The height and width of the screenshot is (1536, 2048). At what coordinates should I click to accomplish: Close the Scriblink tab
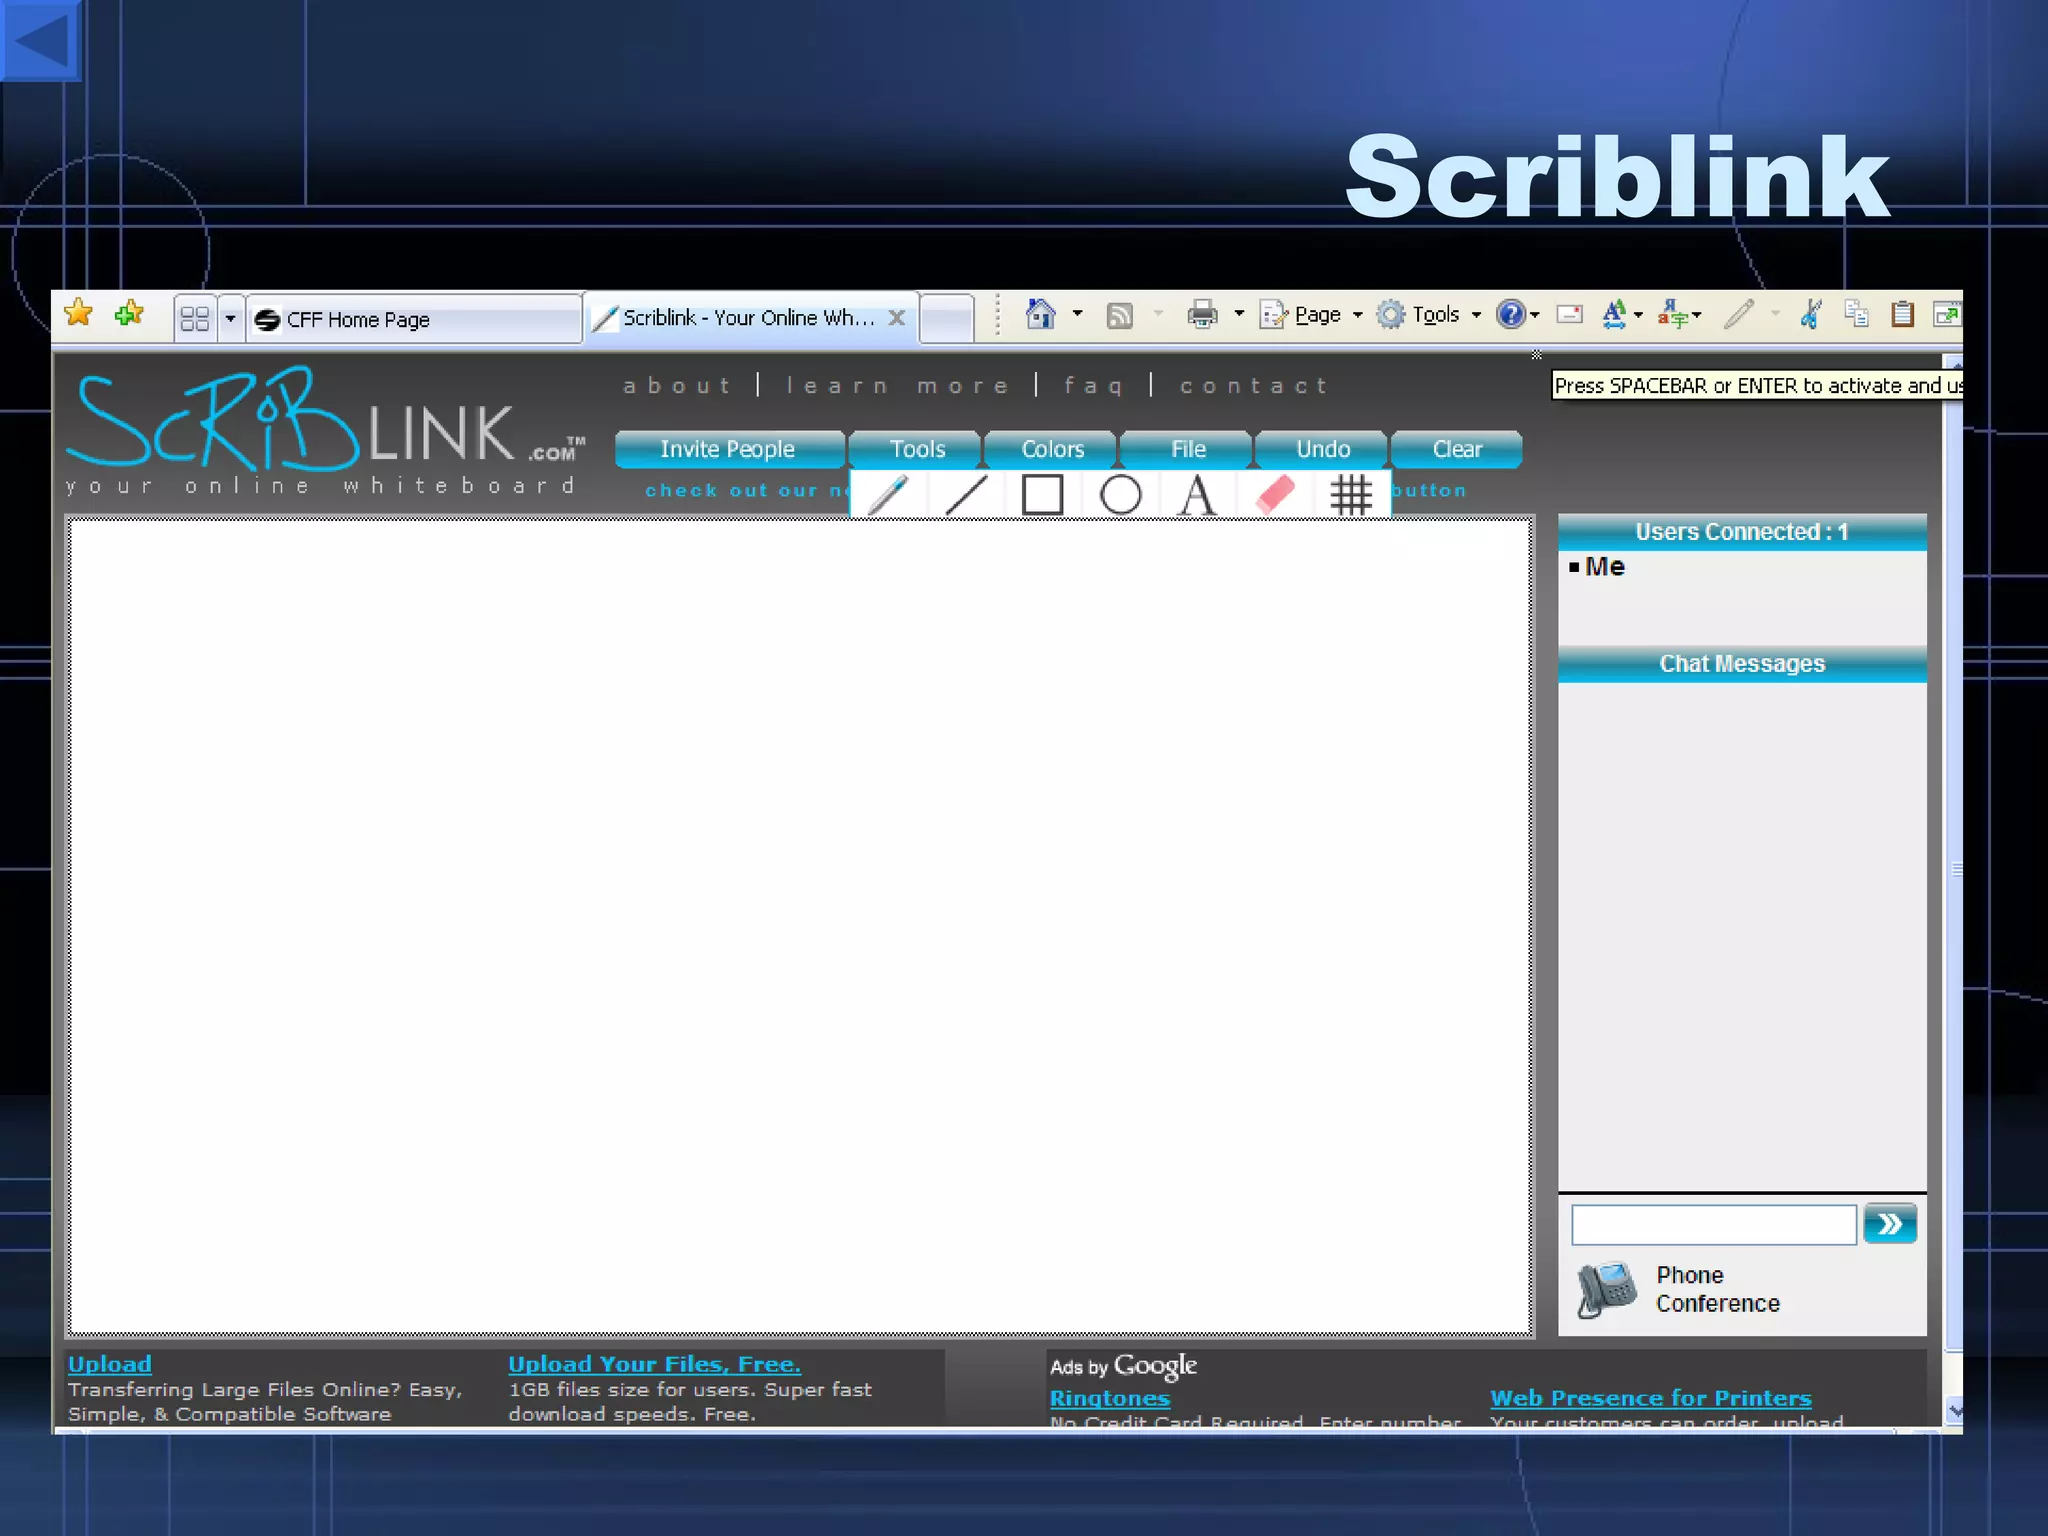[897, 318]
